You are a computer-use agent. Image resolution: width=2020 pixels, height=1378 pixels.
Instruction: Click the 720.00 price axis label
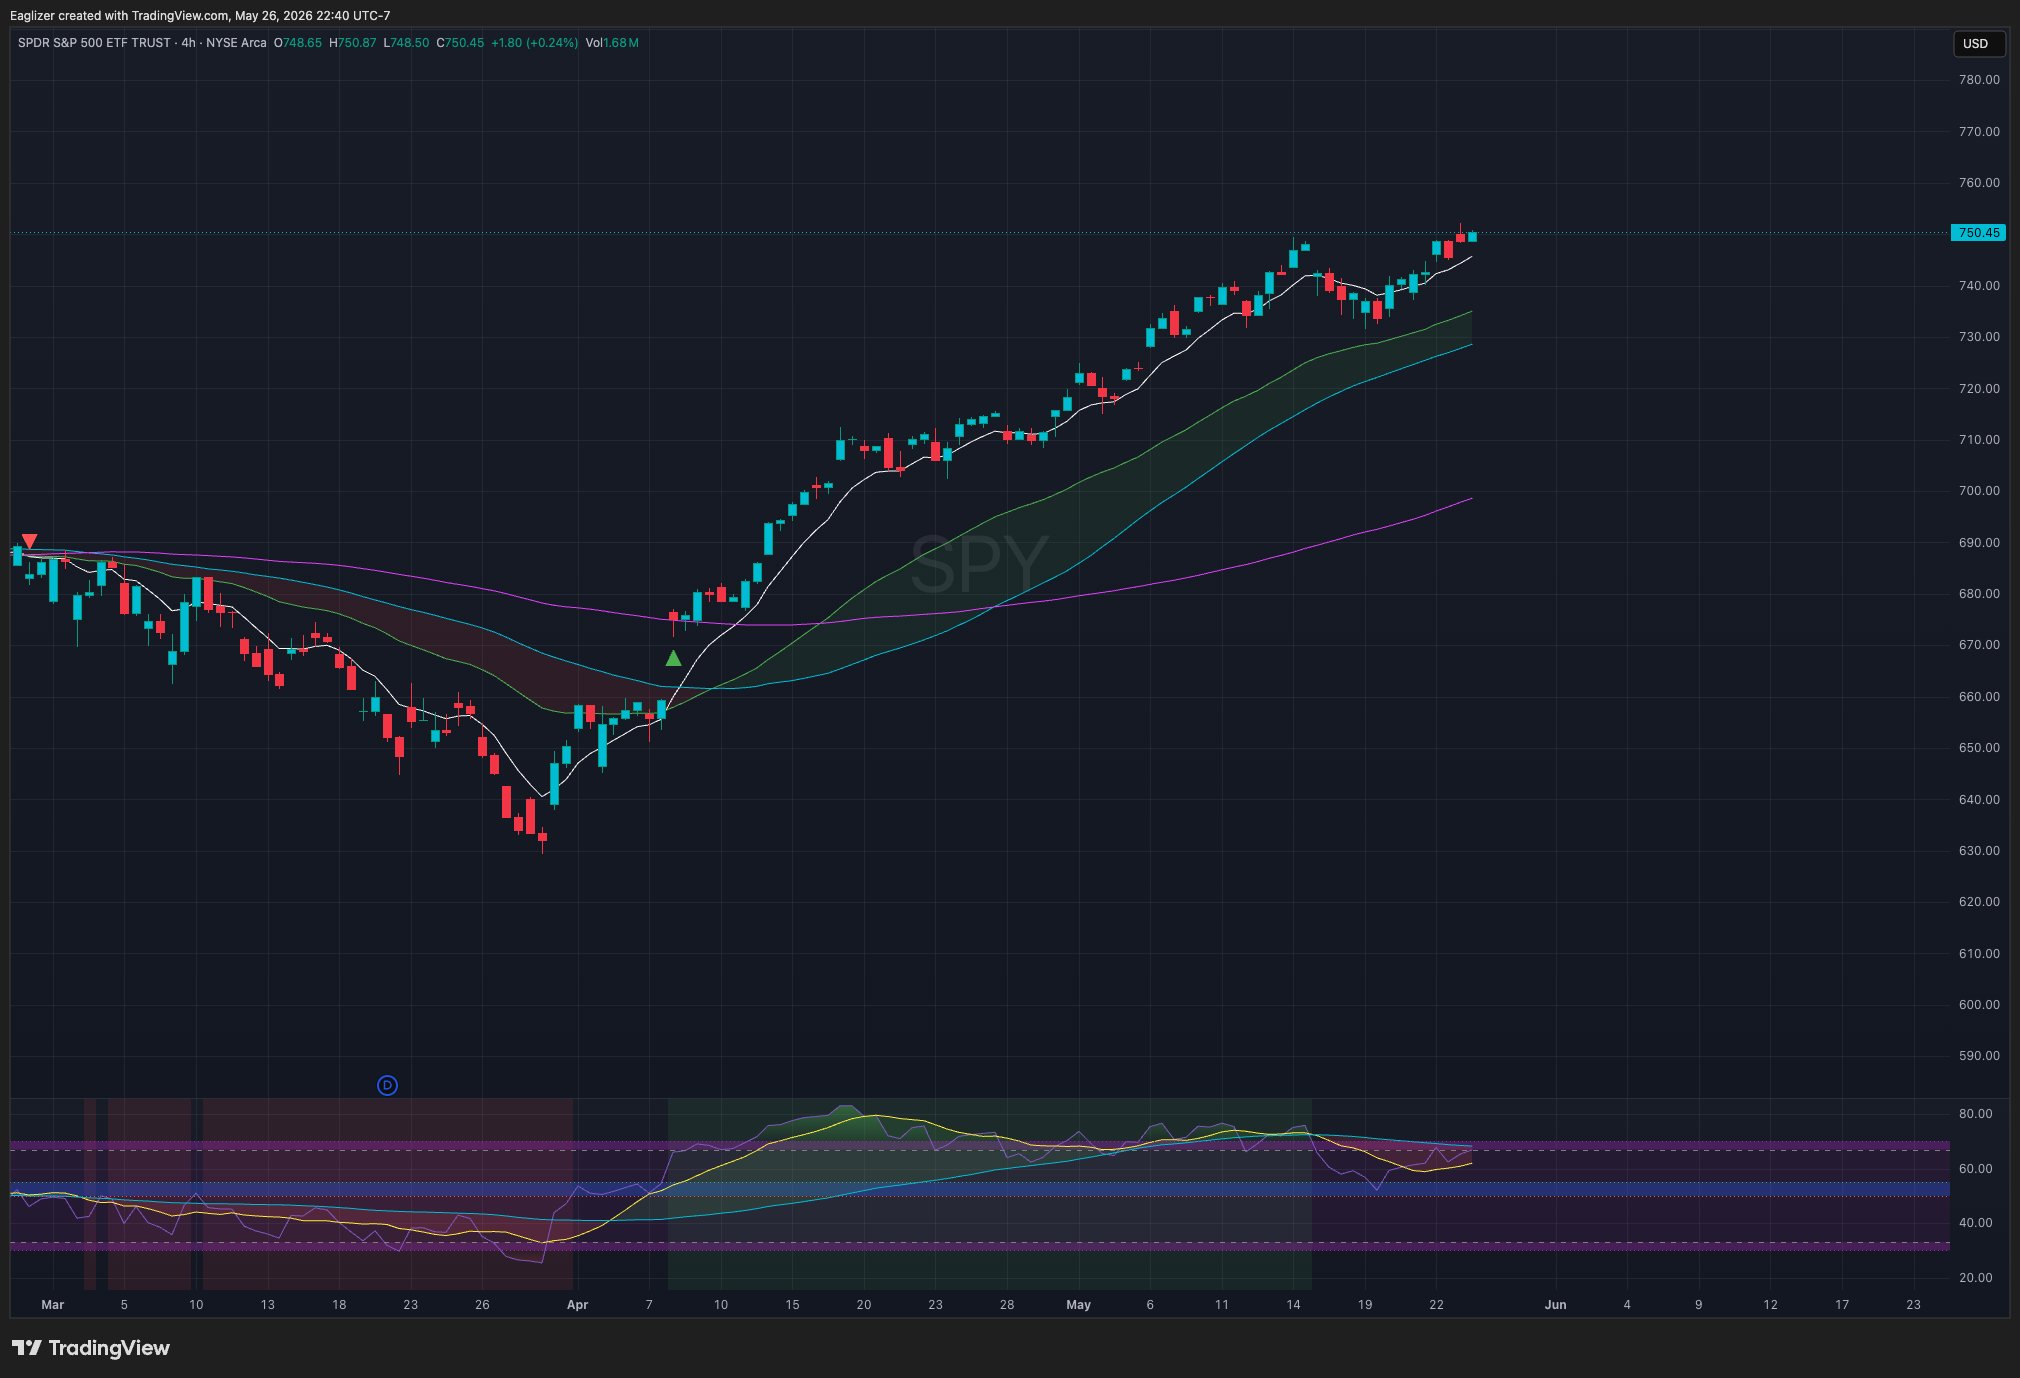(1979, 388)
